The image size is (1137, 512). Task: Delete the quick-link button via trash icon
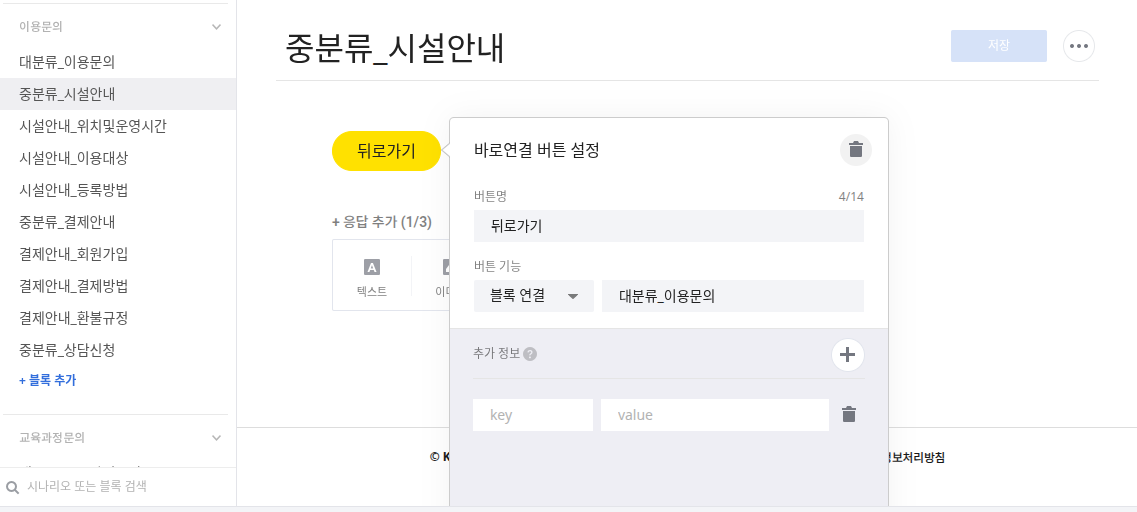pos(855,150)
